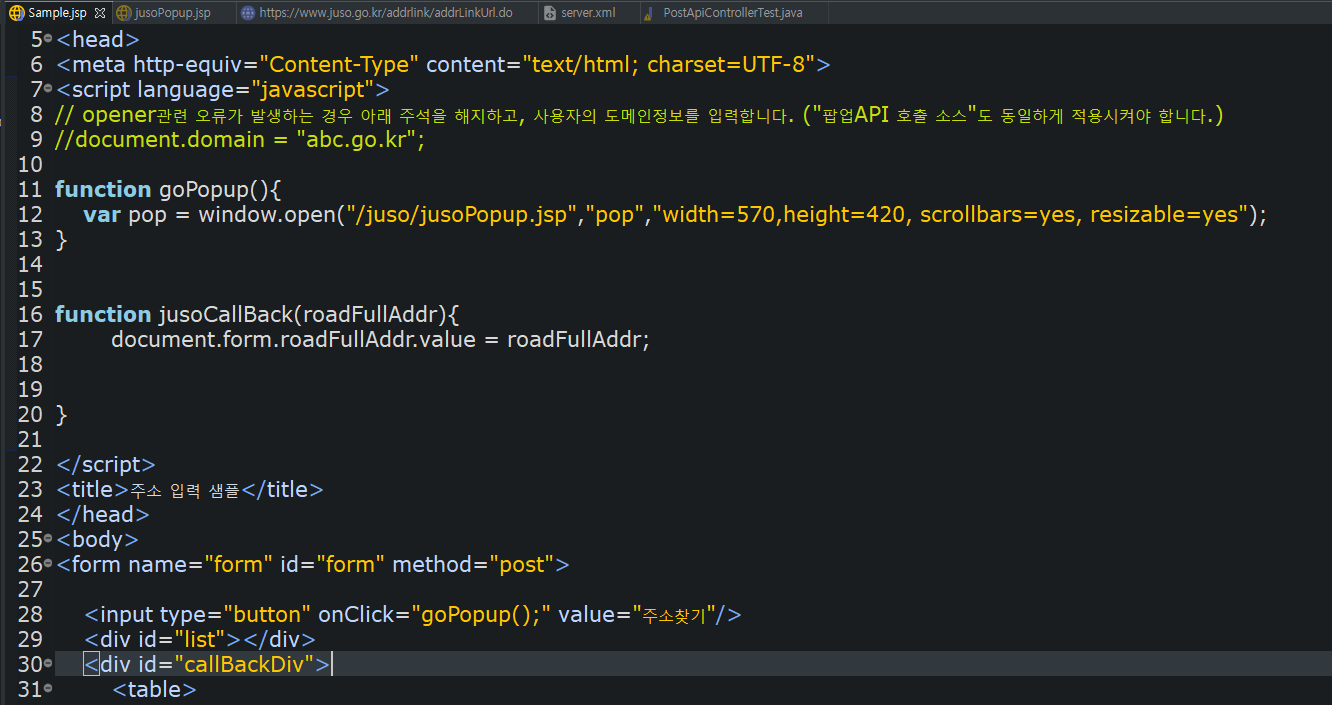1332x705 pixels.
Task: Click the "Content-Type" attribute value
Action: [339, 65]
